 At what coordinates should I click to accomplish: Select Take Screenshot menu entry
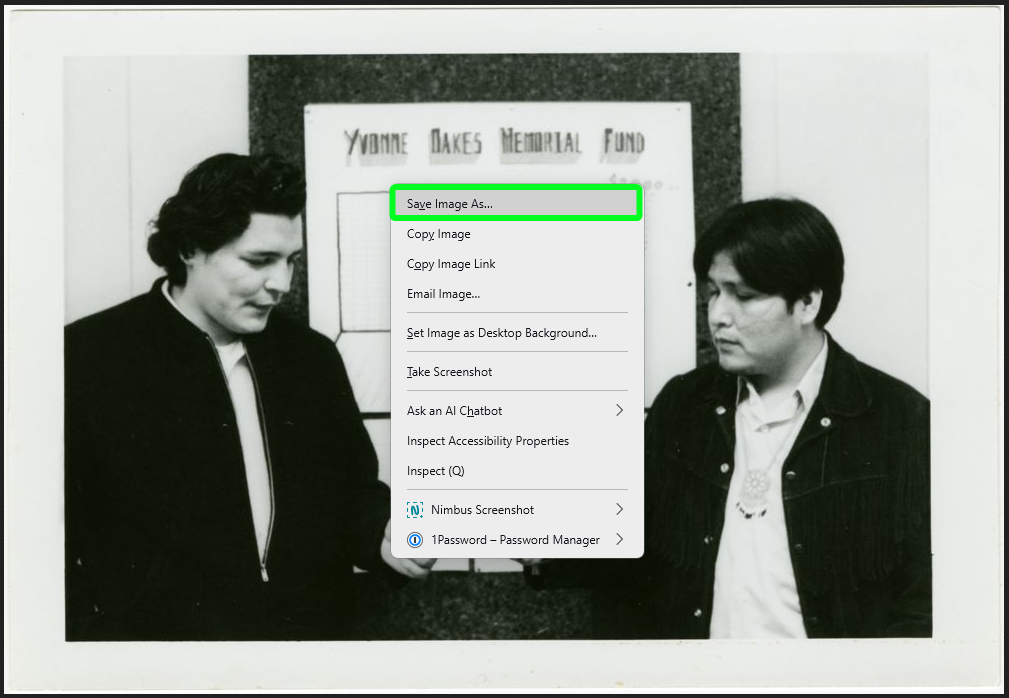pos(449,372)
